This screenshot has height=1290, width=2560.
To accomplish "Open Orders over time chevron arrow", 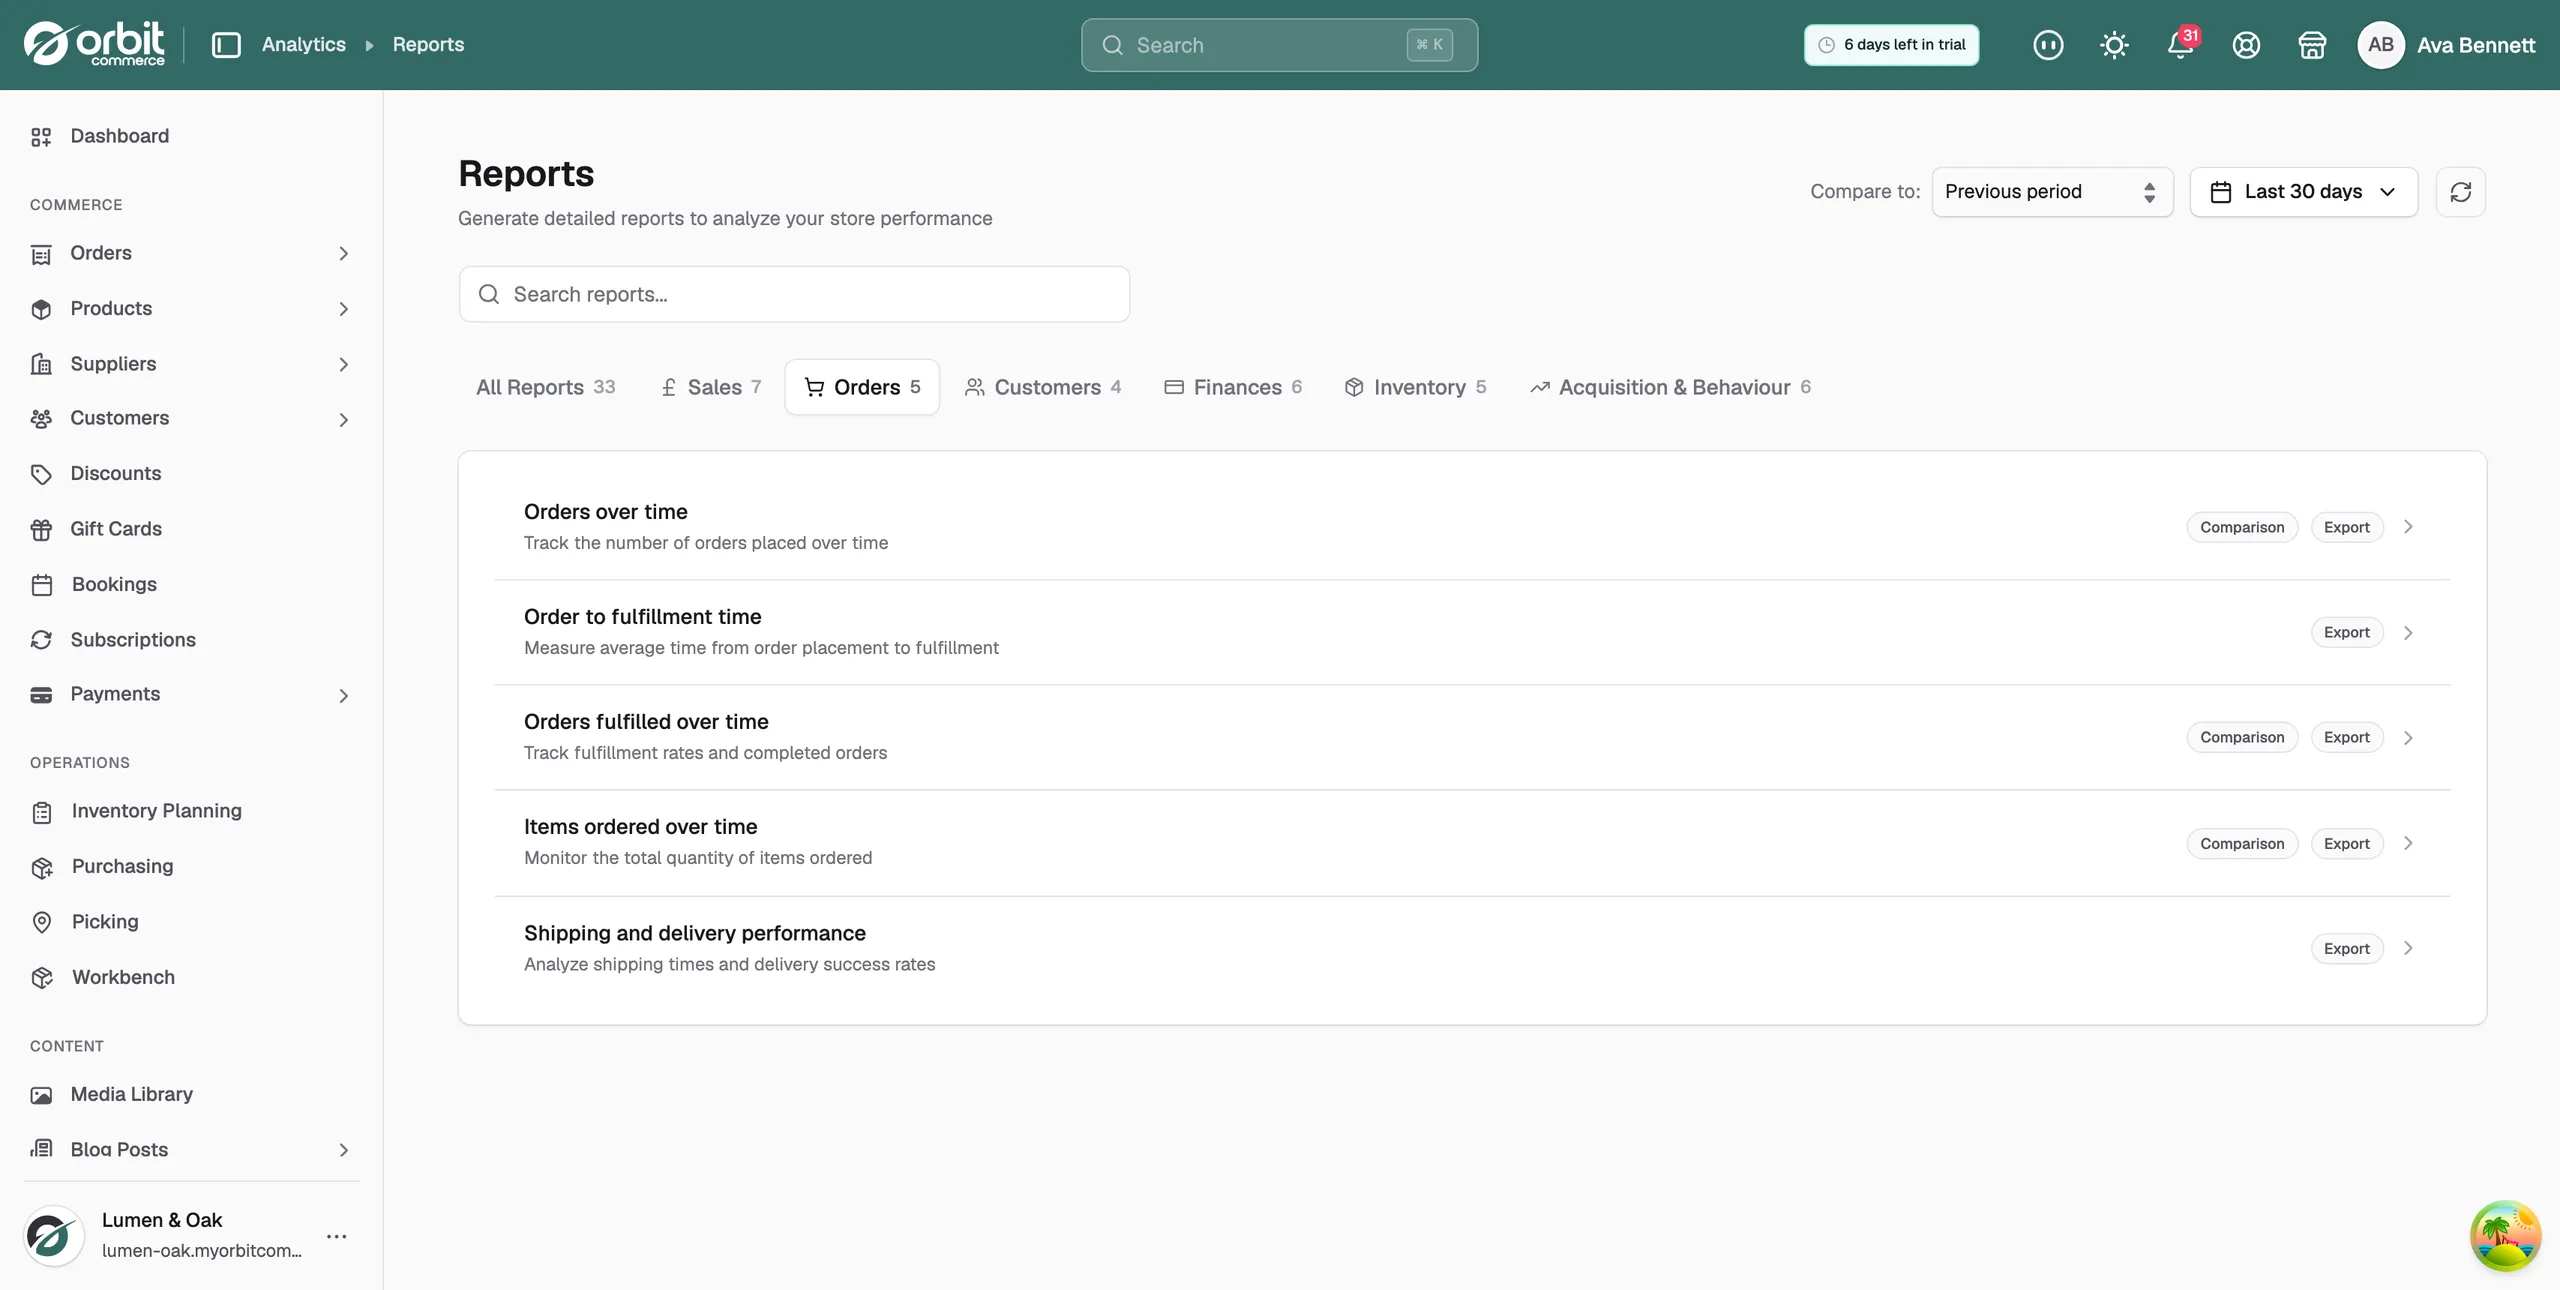I will (x=2408, y=527).
